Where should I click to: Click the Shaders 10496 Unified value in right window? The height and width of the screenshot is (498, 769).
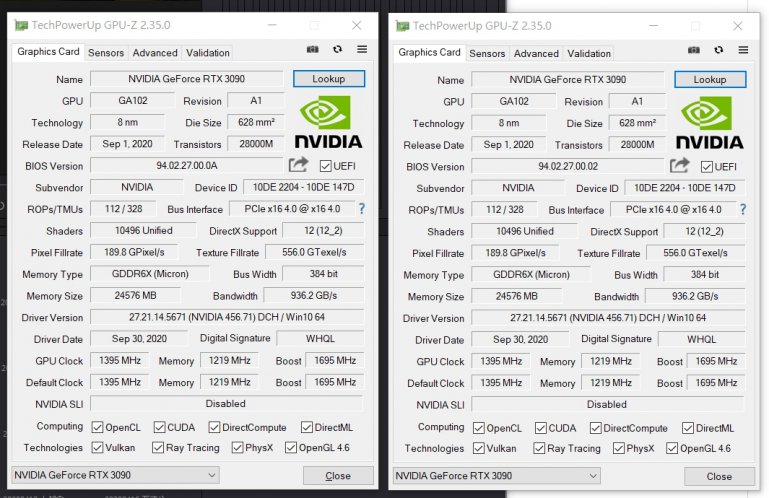tap(524, 231)
